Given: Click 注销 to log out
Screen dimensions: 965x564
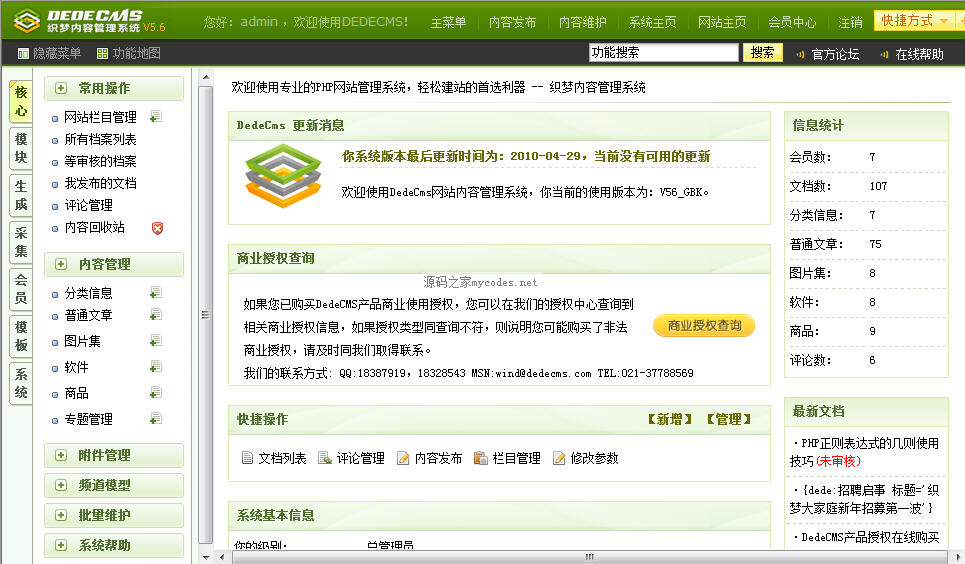Looking at the screenshot, I should [x=850, y=23].
